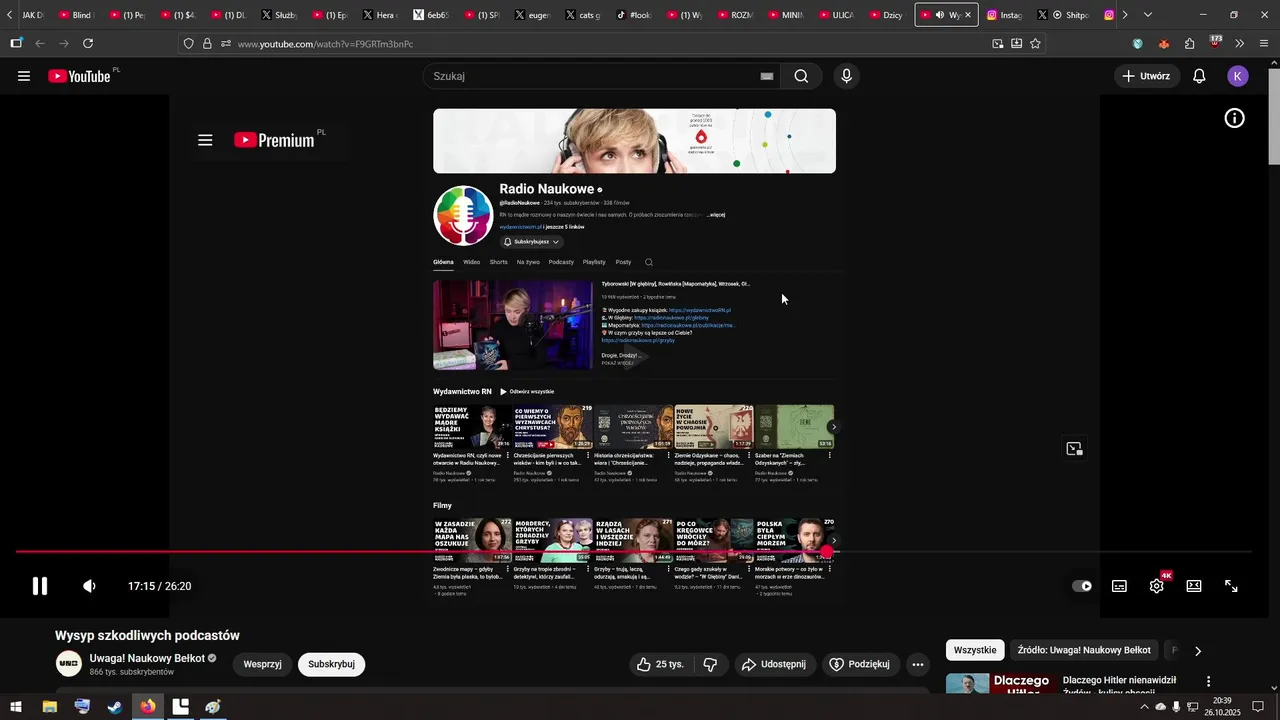This screenshot has height=720, width=1280.
Task: Open Firefox from the taskbar
Action: (x=148, y=706)
